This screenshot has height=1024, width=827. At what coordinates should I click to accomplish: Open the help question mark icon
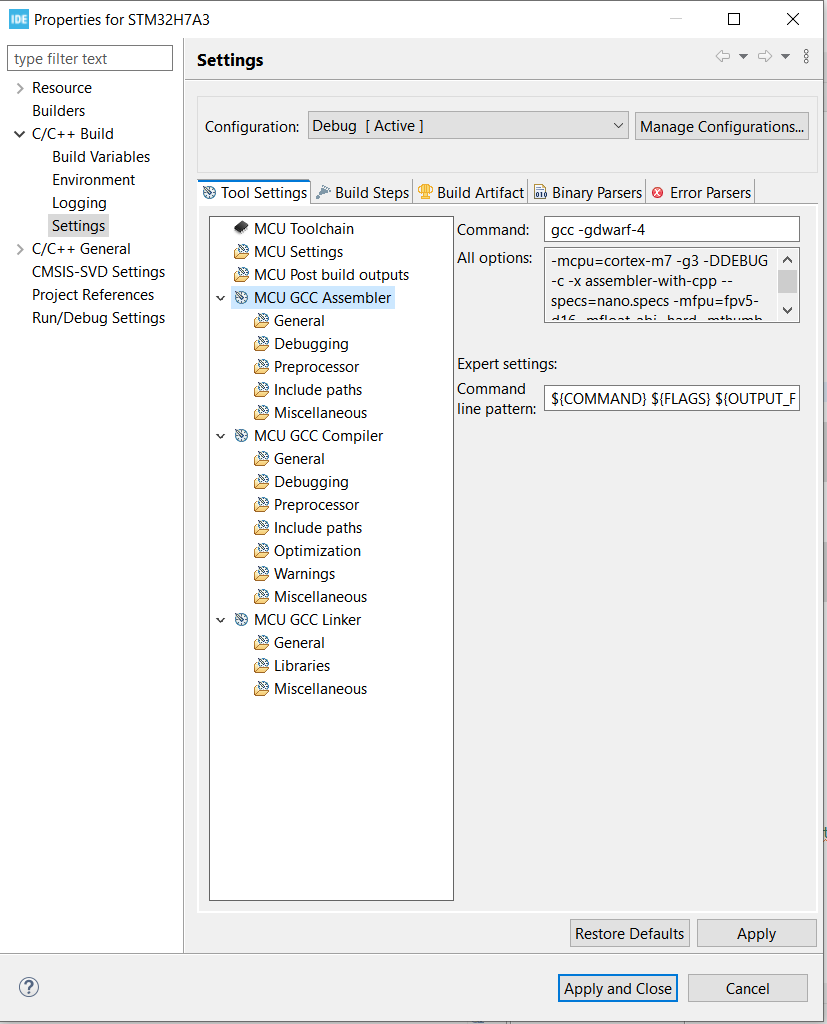(x=28, y=987)
